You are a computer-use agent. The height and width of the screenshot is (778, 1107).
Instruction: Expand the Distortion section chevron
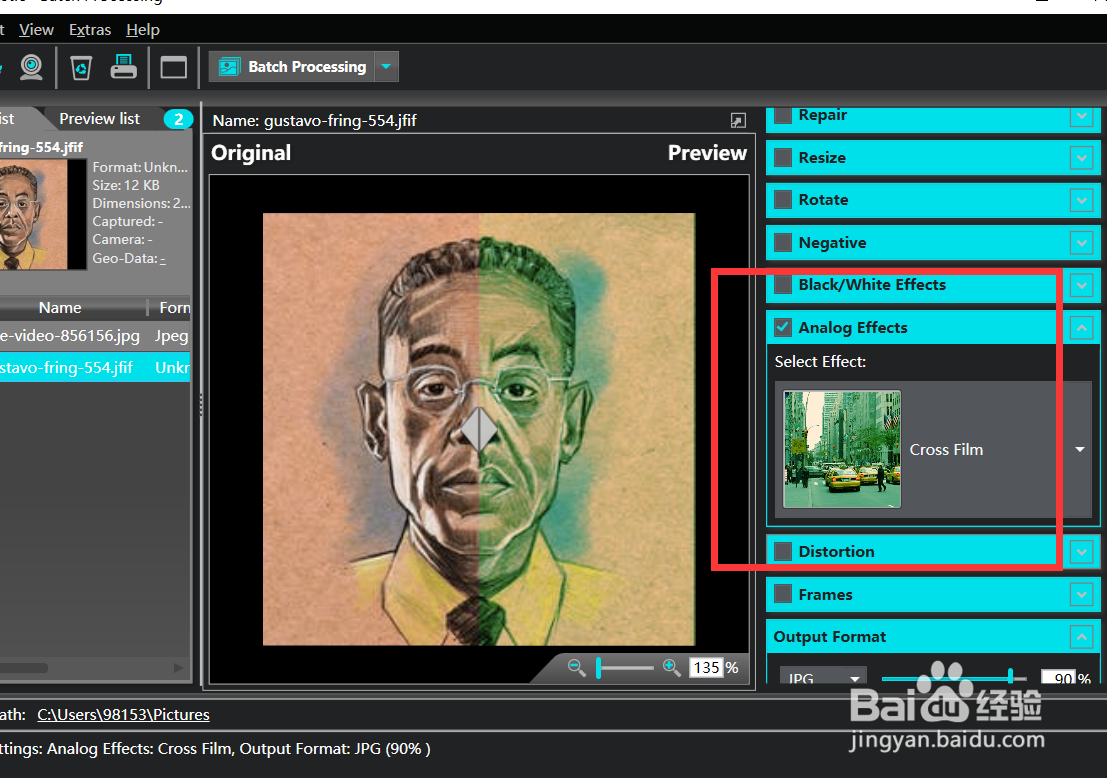1082,551
